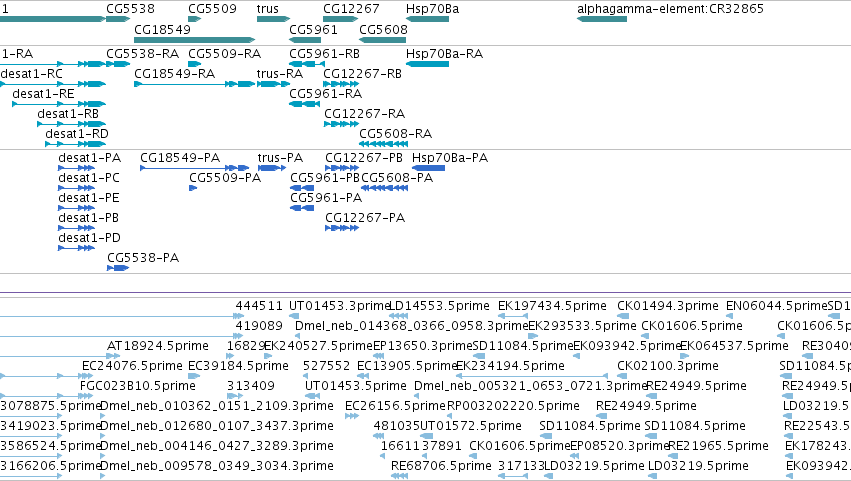Click EST UT01453.5prime label

click(355, 387)
